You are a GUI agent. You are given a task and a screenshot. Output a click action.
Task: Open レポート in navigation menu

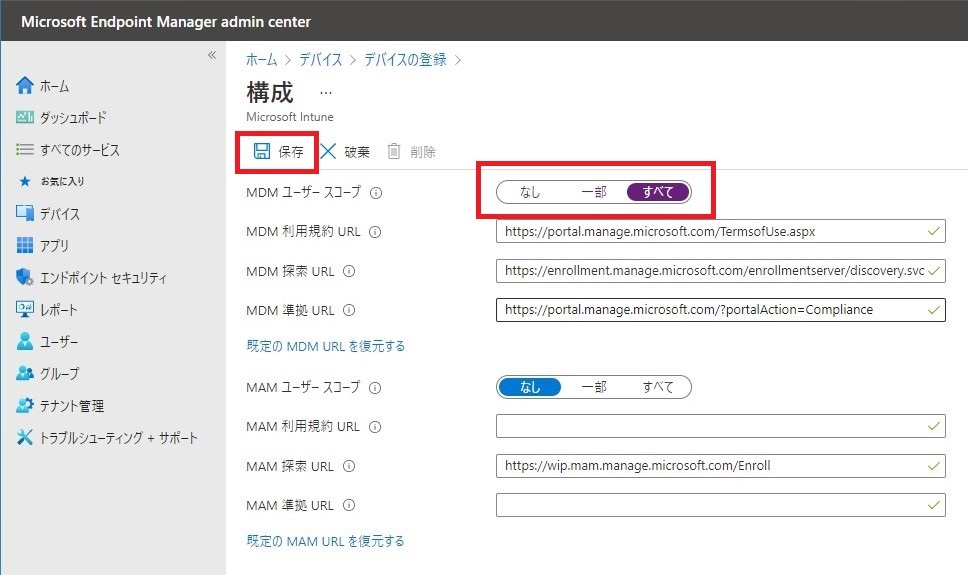[x=59, y=309]
